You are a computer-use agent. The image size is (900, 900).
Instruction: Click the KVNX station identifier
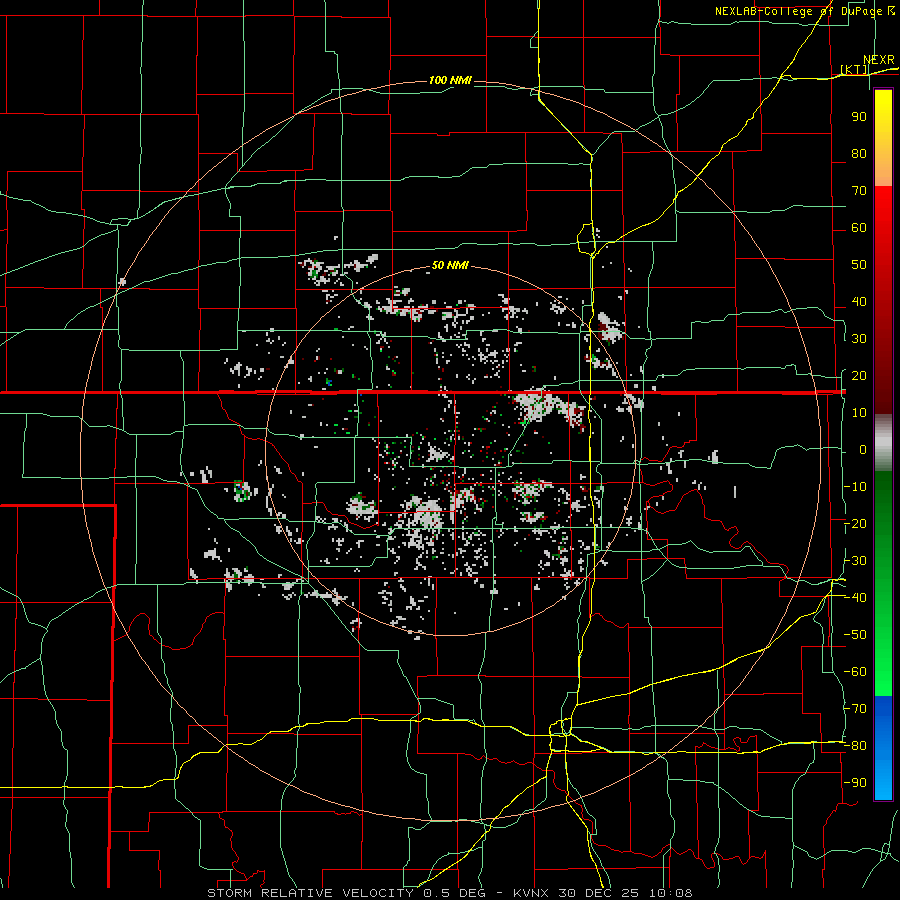pyautogui.click(x=531, y=893)
